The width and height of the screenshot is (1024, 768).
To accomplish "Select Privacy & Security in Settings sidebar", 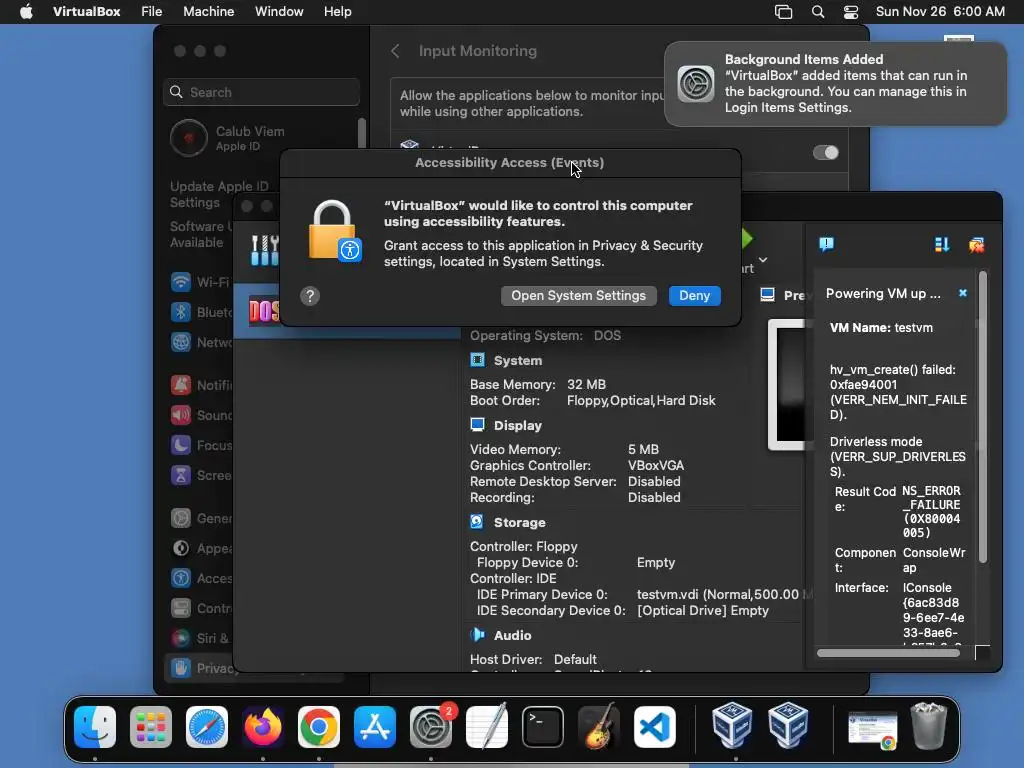I will (200, 668).
